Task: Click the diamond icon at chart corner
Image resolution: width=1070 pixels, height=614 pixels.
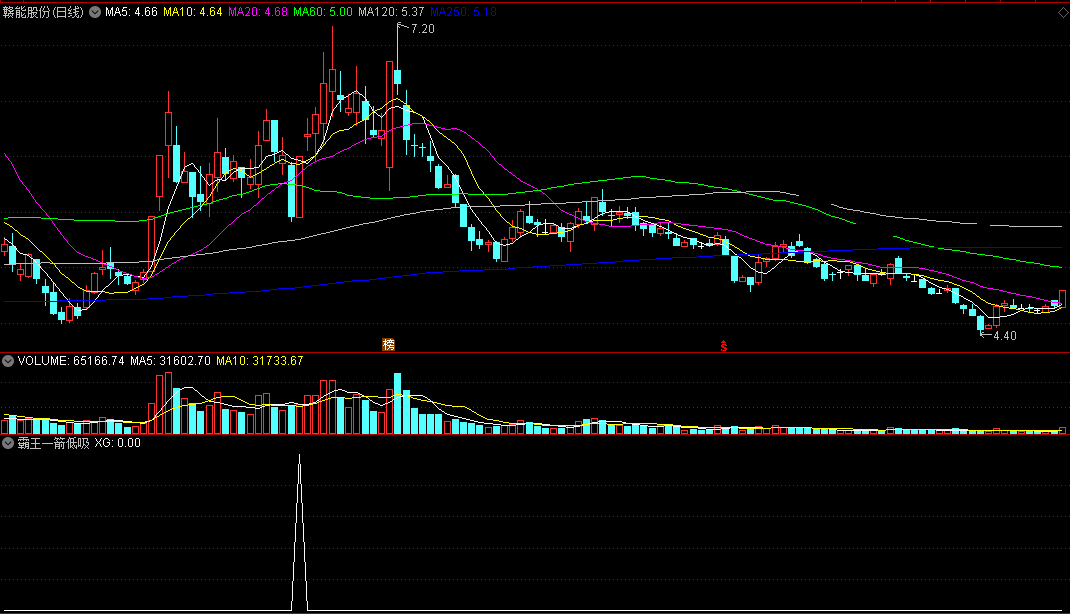Action: [x=1063, y=13]
